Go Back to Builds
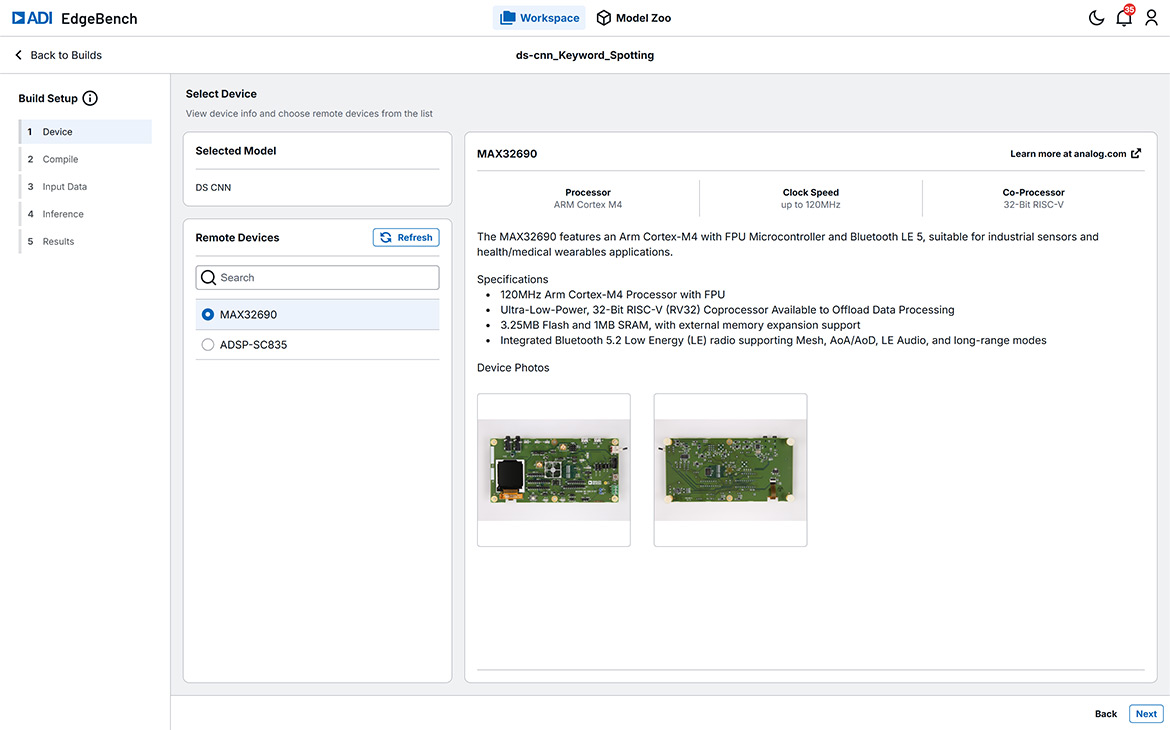This screenshot has height=730, width=1170. (x=58, y=55)
